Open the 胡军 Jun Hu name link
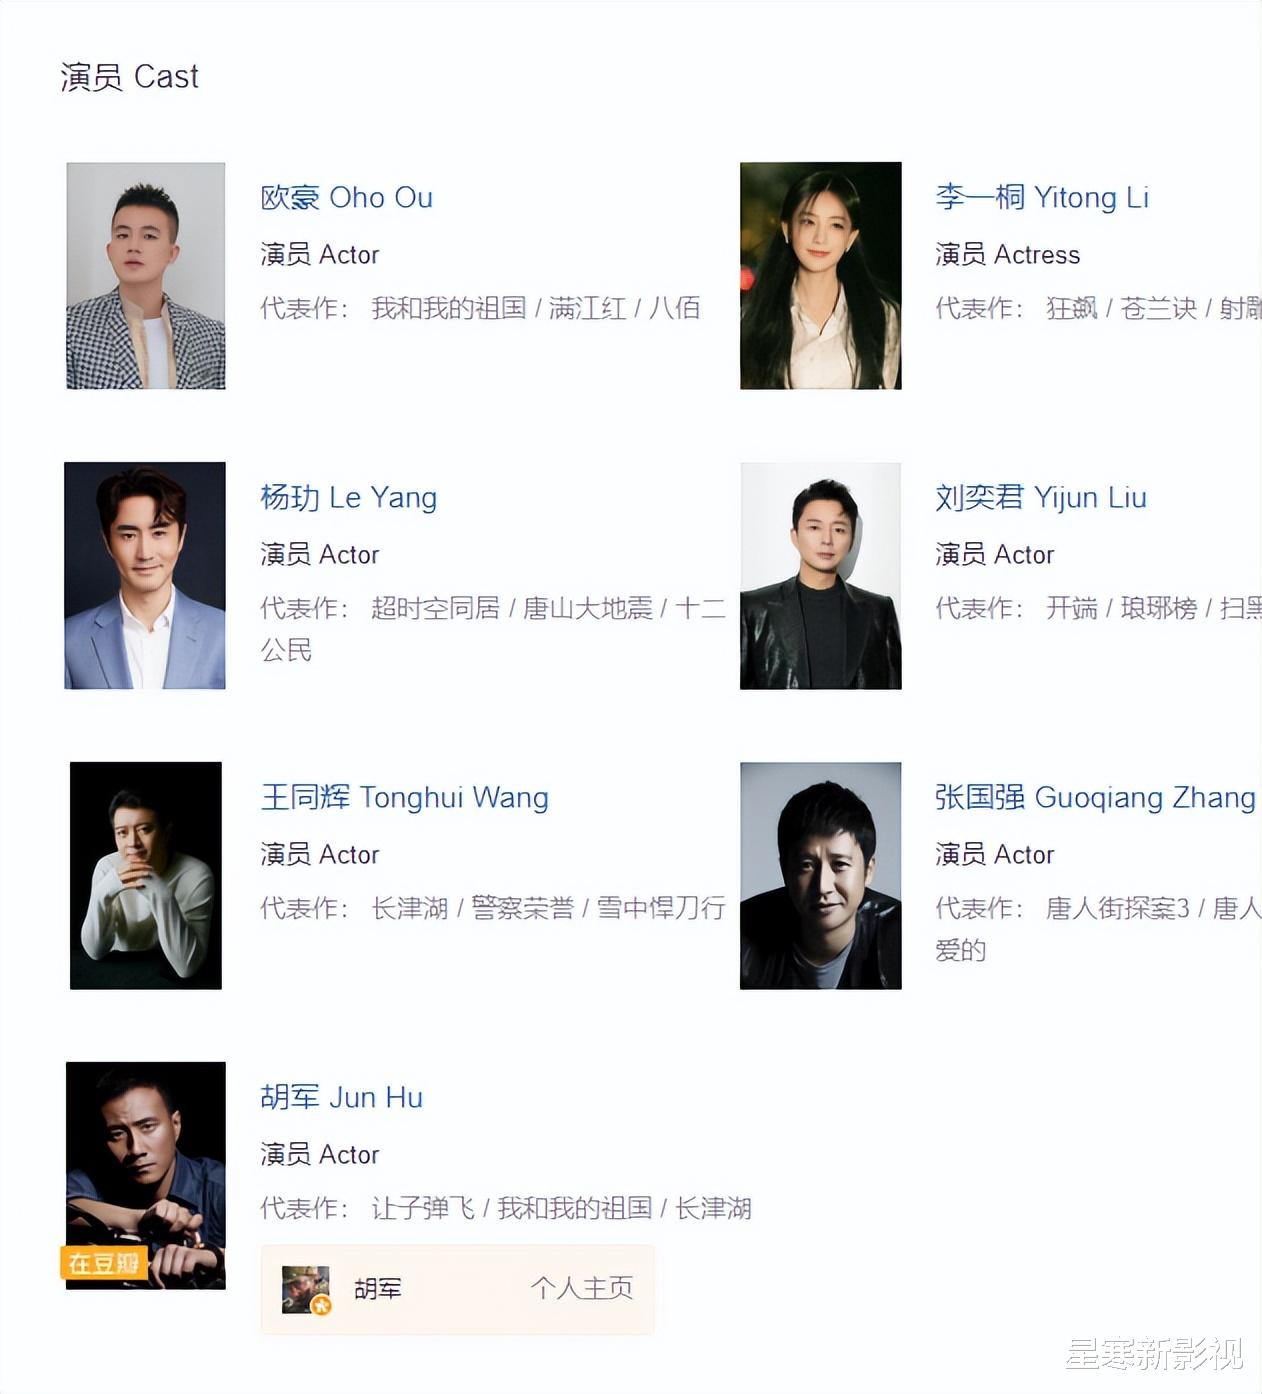 click(341, 1097)
